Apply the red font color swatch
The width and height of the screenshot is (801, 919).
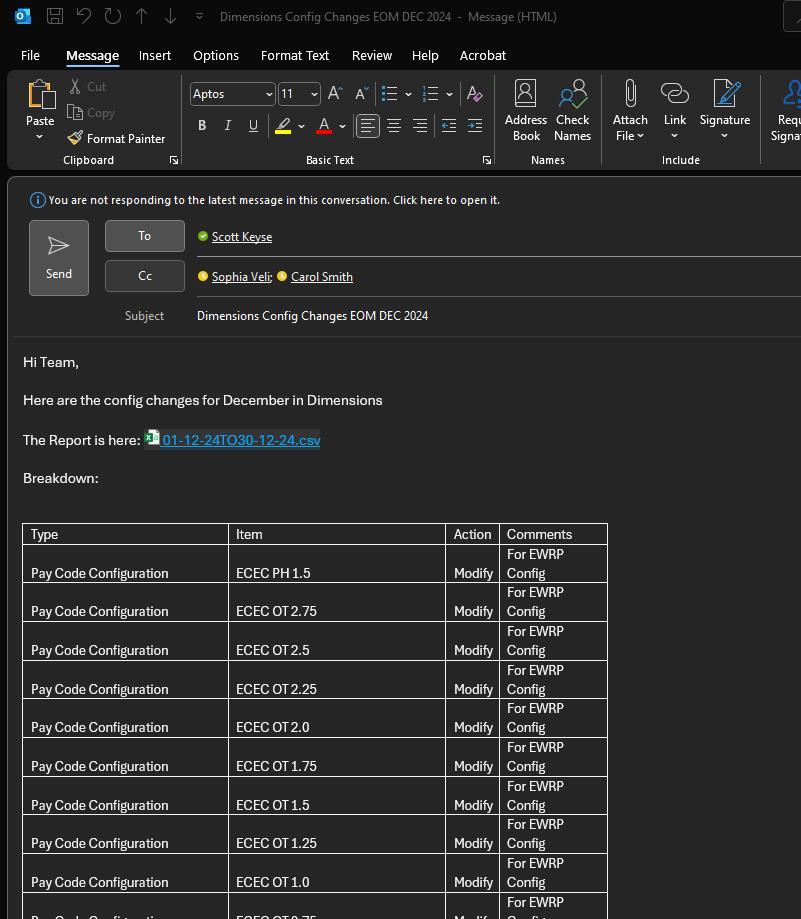coord(323,126)
